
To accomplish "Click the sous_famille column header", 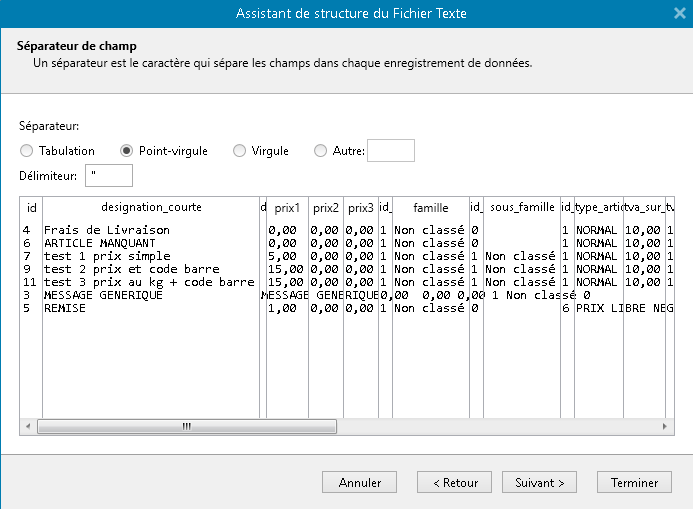I will [522, 208].
